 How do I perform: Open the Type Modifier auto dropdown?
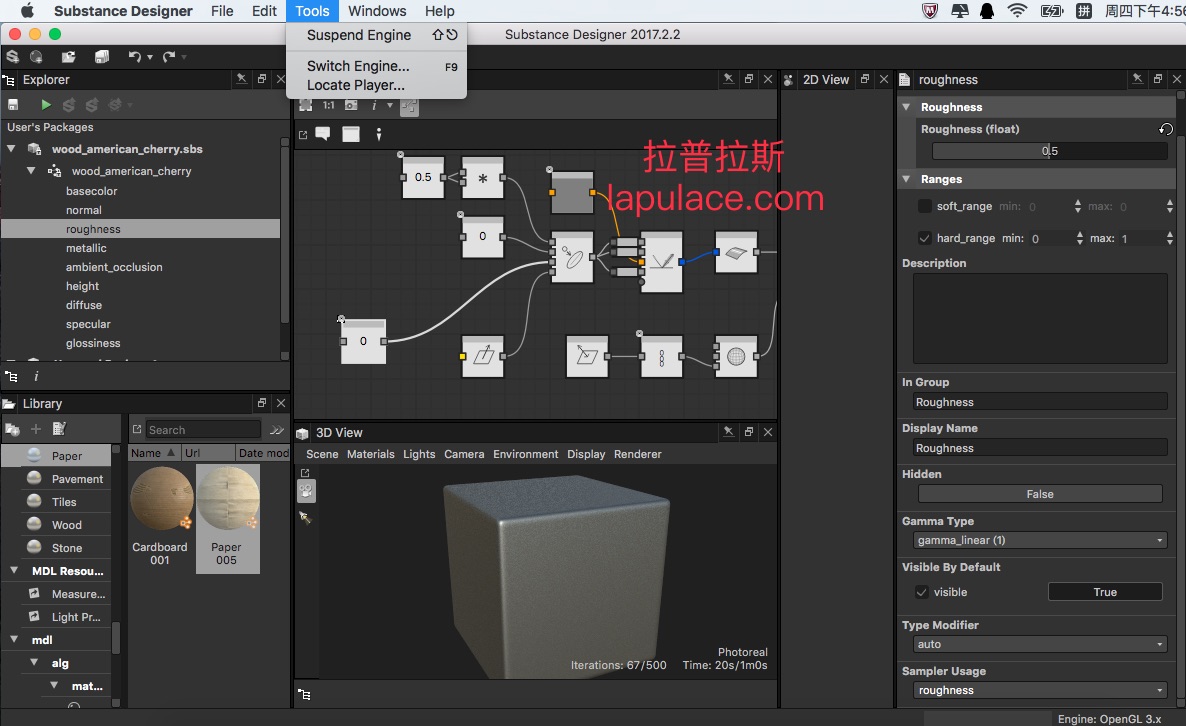point(1040,644)
